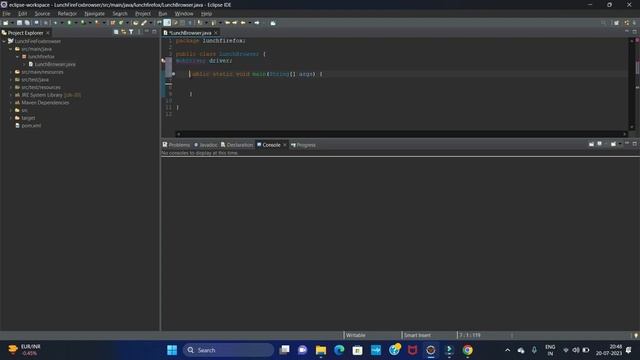This screenshot has width=640, height=360.
Task: Click the editor vertical scrollbar
Action: 632,84
